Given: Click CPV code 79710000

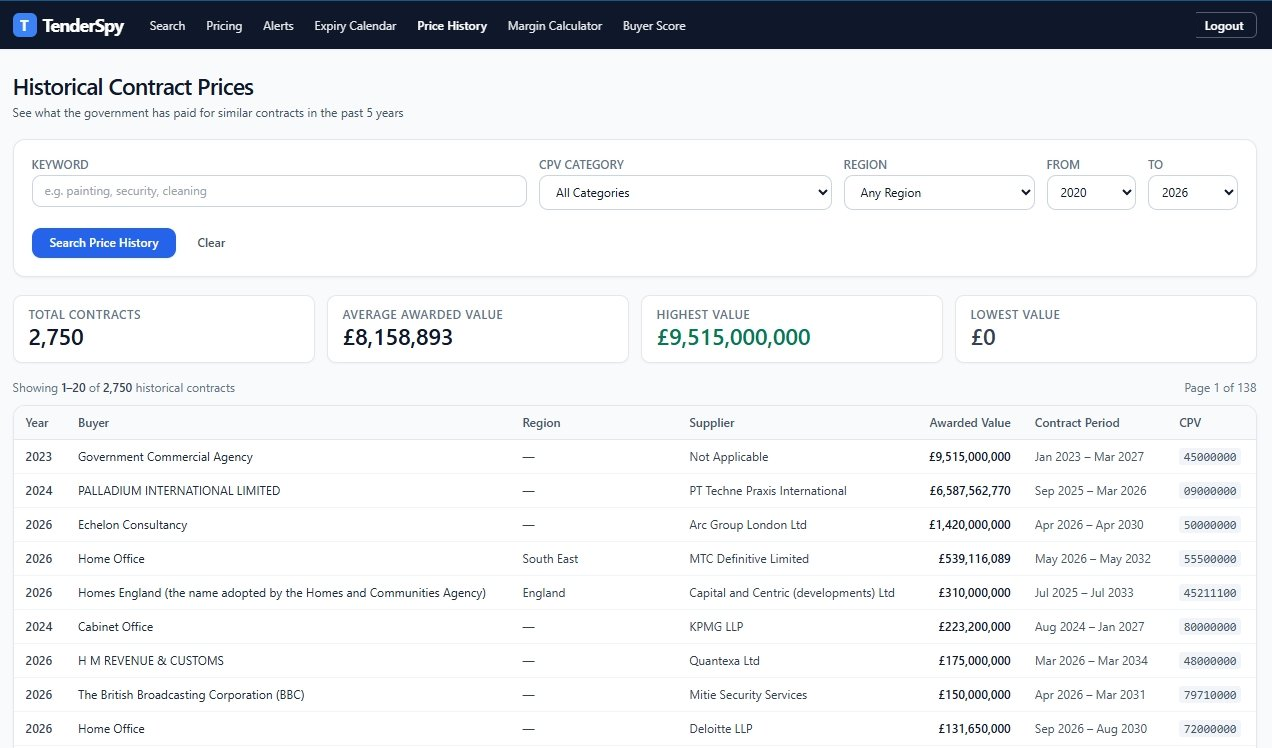Looking at the screenshot, I should (x=1210, y=695).
